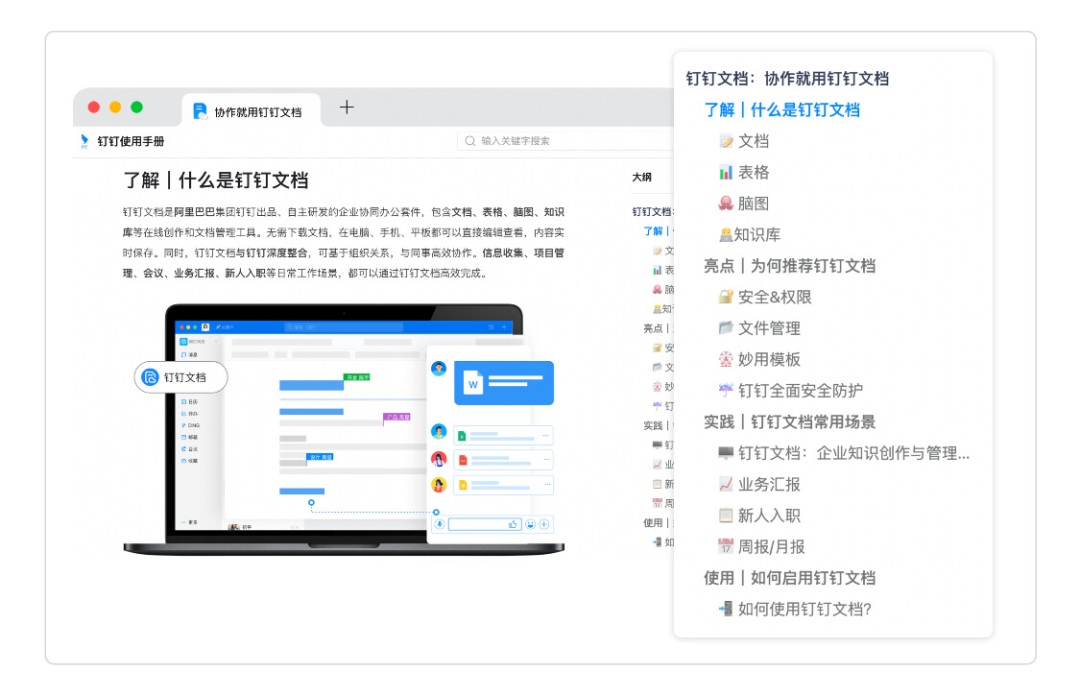The image size is (1080, 697).
Task: Click the search magnifier icon
Action: tap(470, 141)
